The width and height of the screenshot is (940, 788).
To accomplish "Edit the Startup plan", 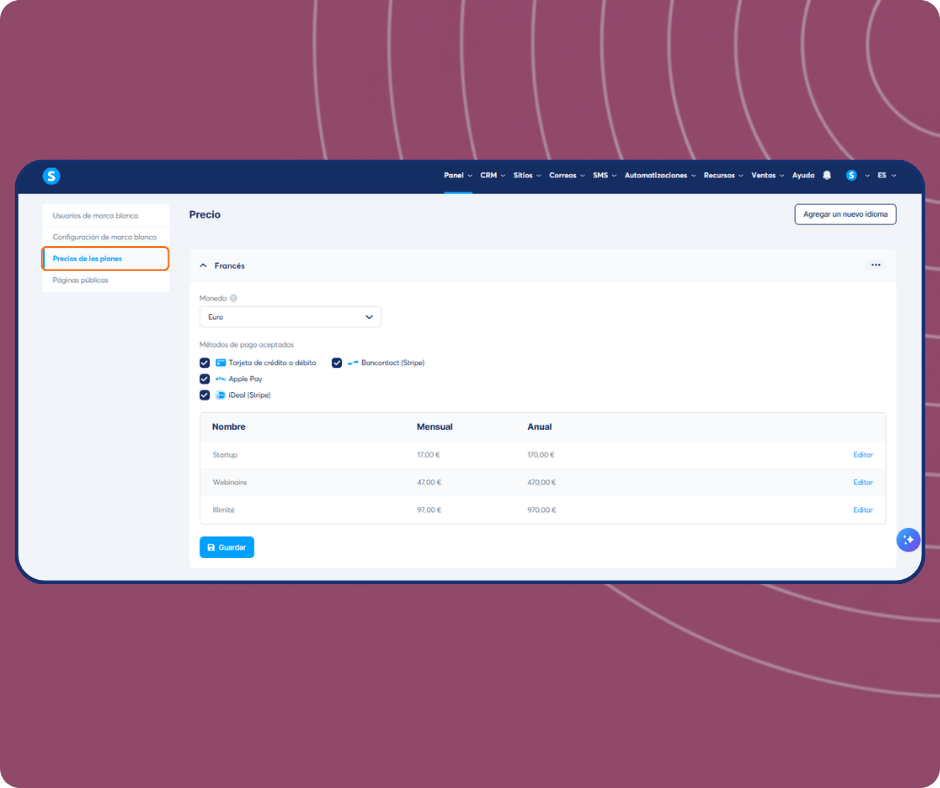I will click(x=863, y=455).
